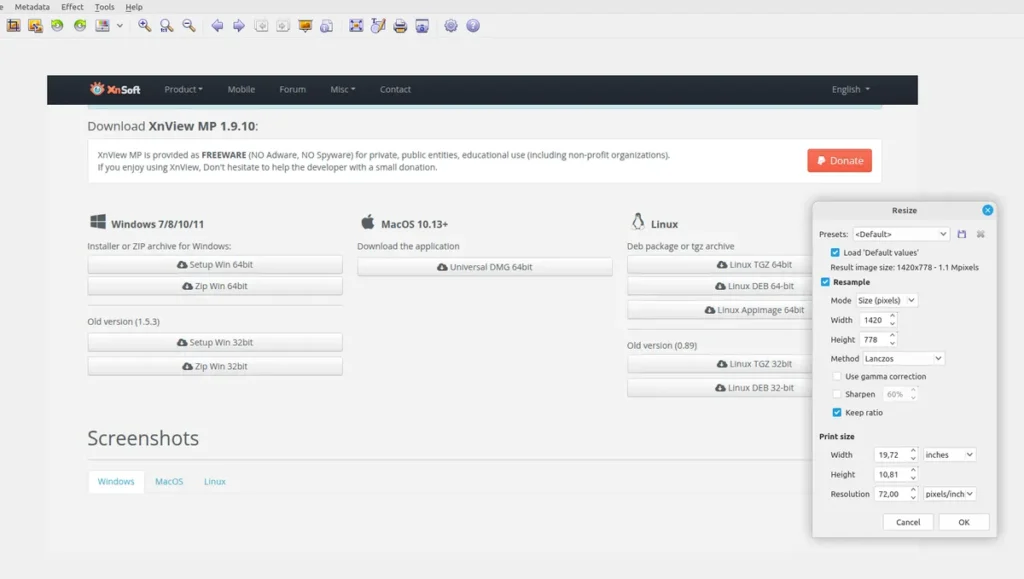
Task: Decrease Resample Height 778 with down arrow
Action: pyautogui.click(x=892, y=343)
